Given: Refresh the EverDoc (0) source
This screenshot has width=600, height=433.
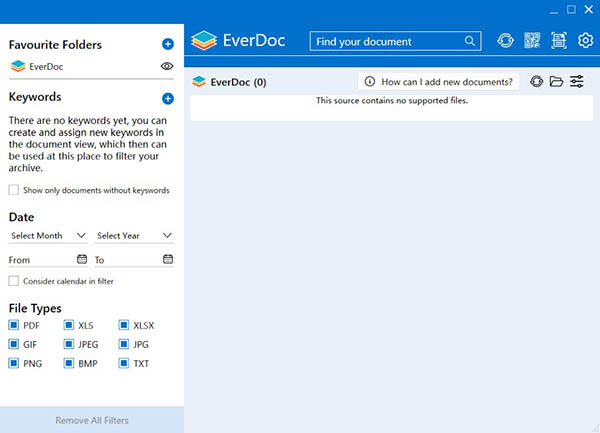Looking at the screenshot, I should 536,81.
